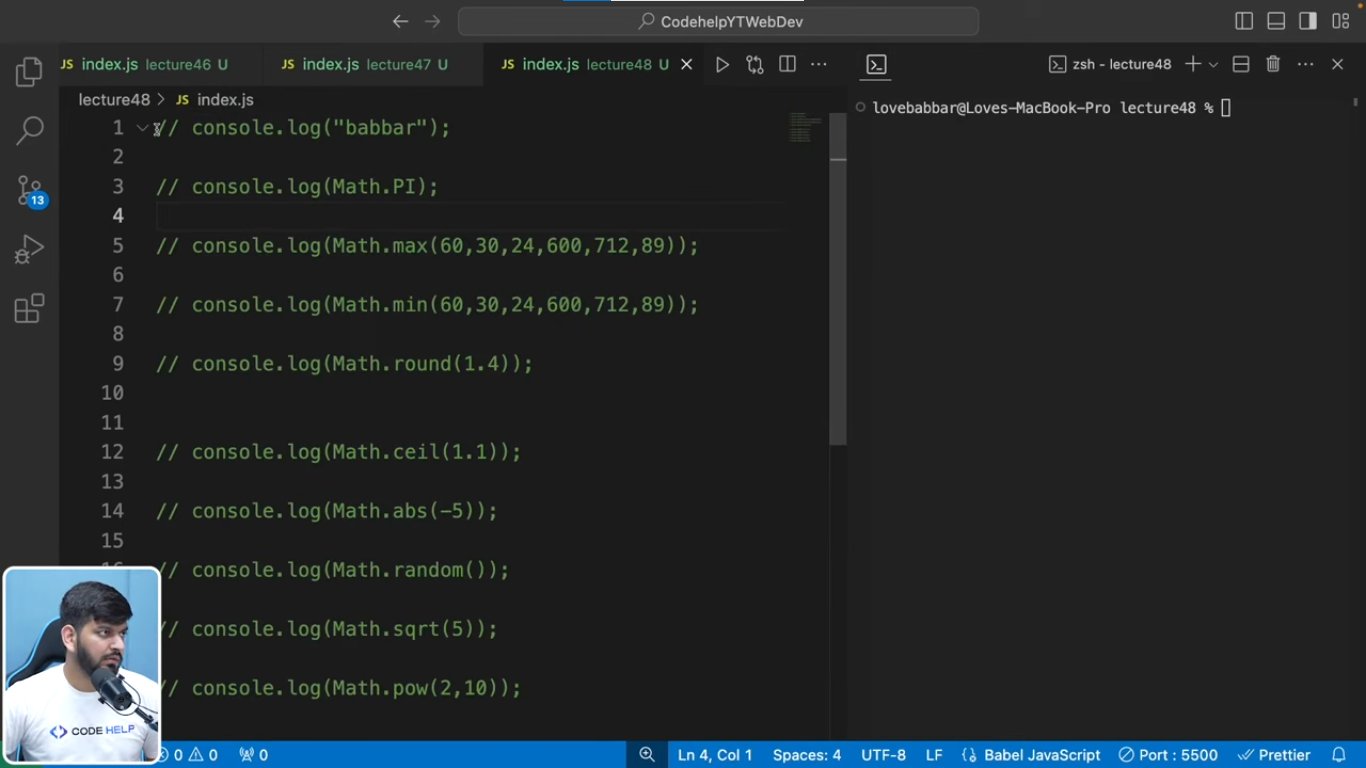Open the new terminal launch profile dropdown

[1214, 65]
